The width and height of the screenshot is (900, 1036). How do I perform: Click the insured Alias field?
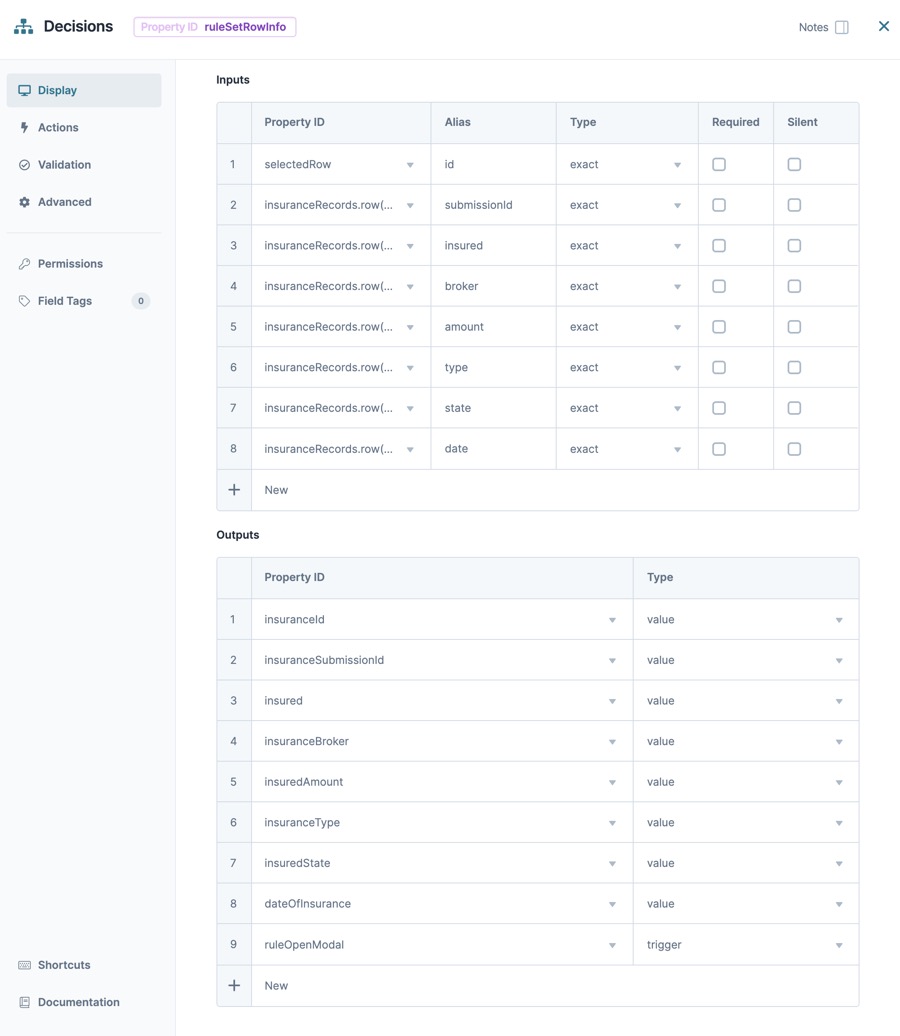493,246
